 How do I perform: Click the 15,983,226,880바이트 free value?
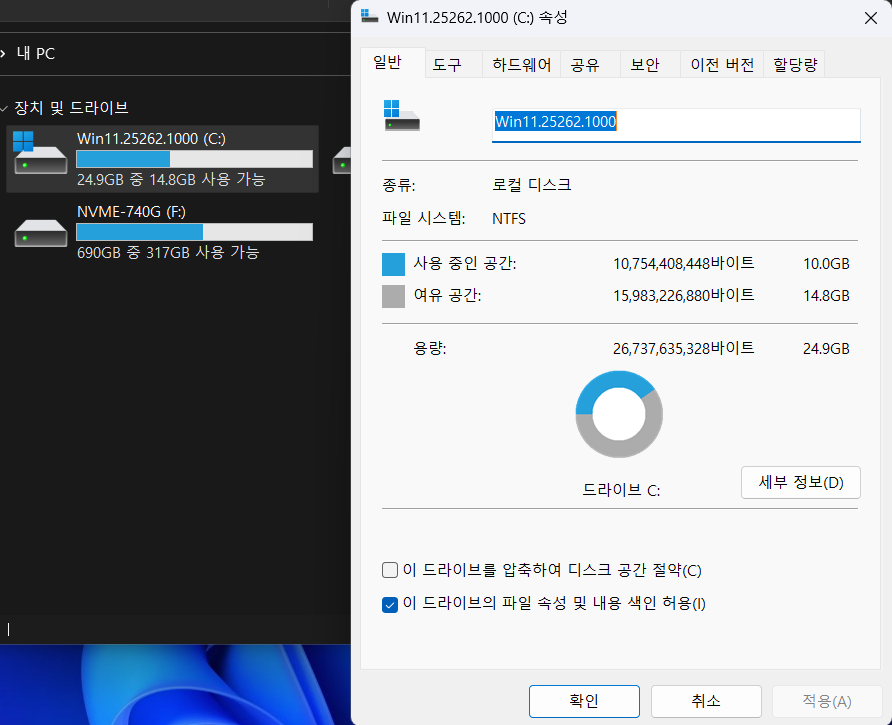(x=684, y=295)
